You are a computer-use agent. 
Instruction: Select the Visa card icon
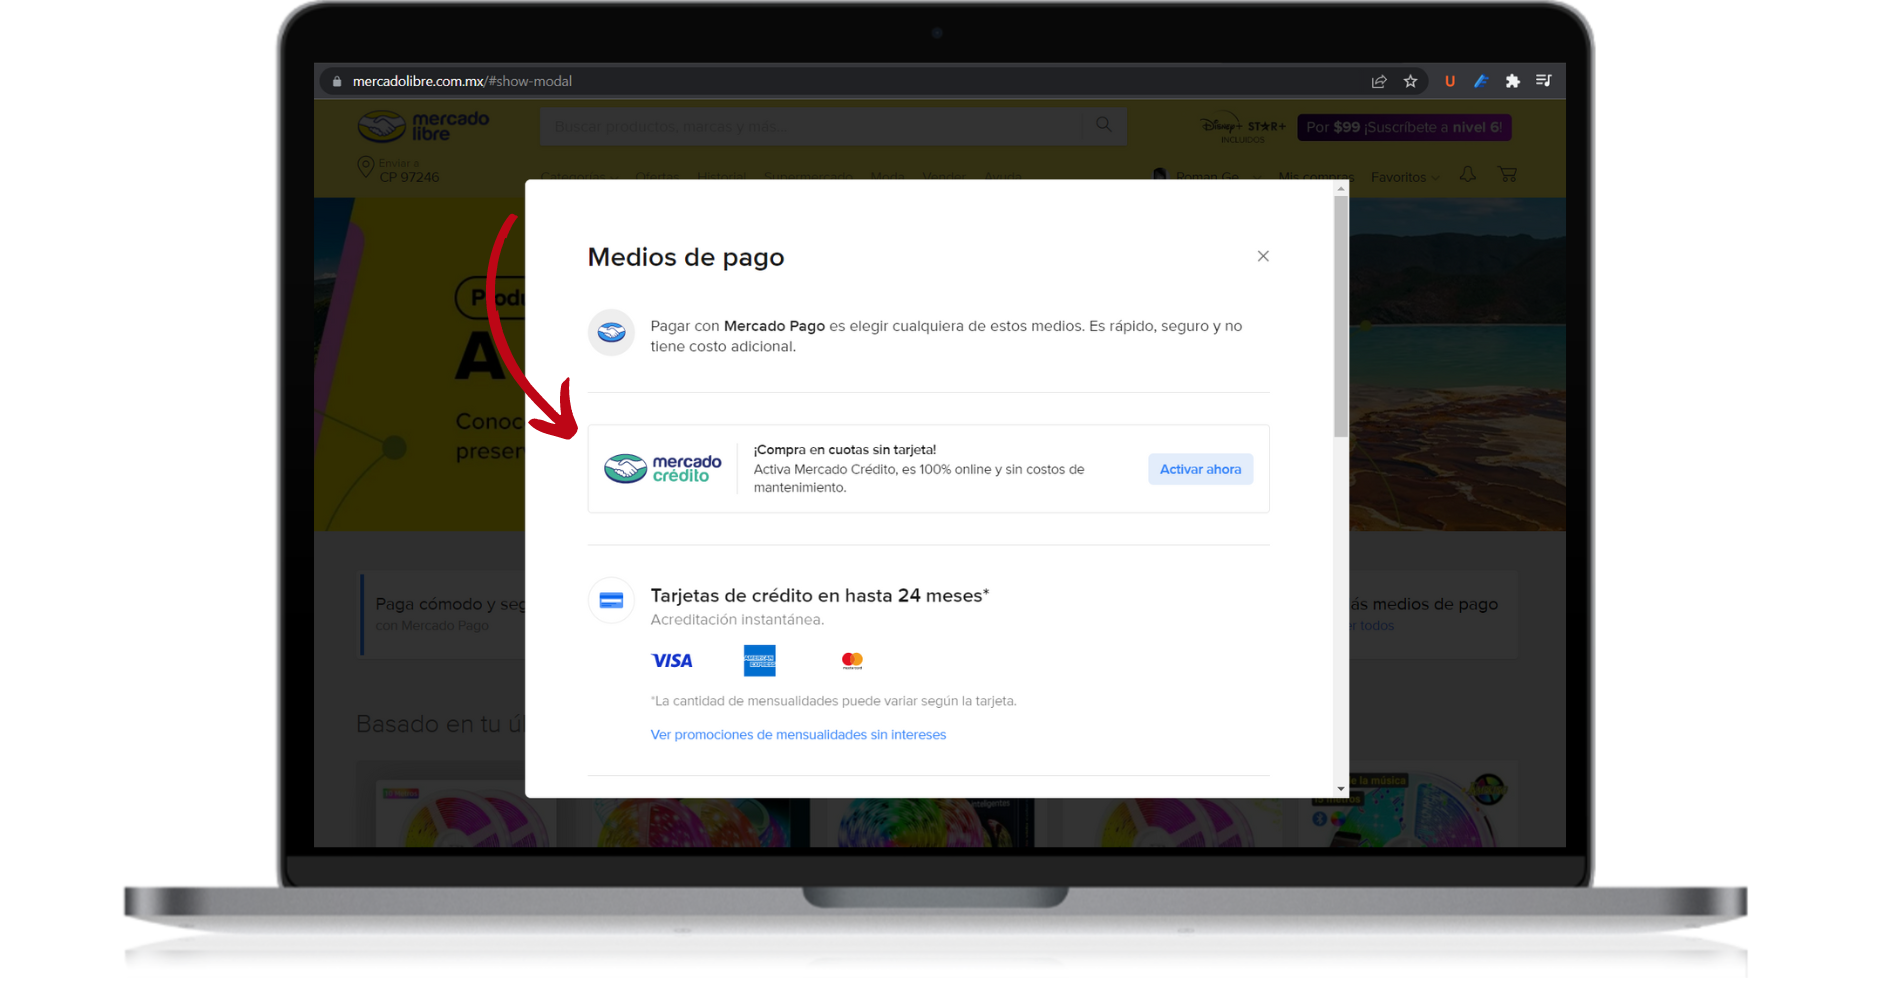pos(672,660)
